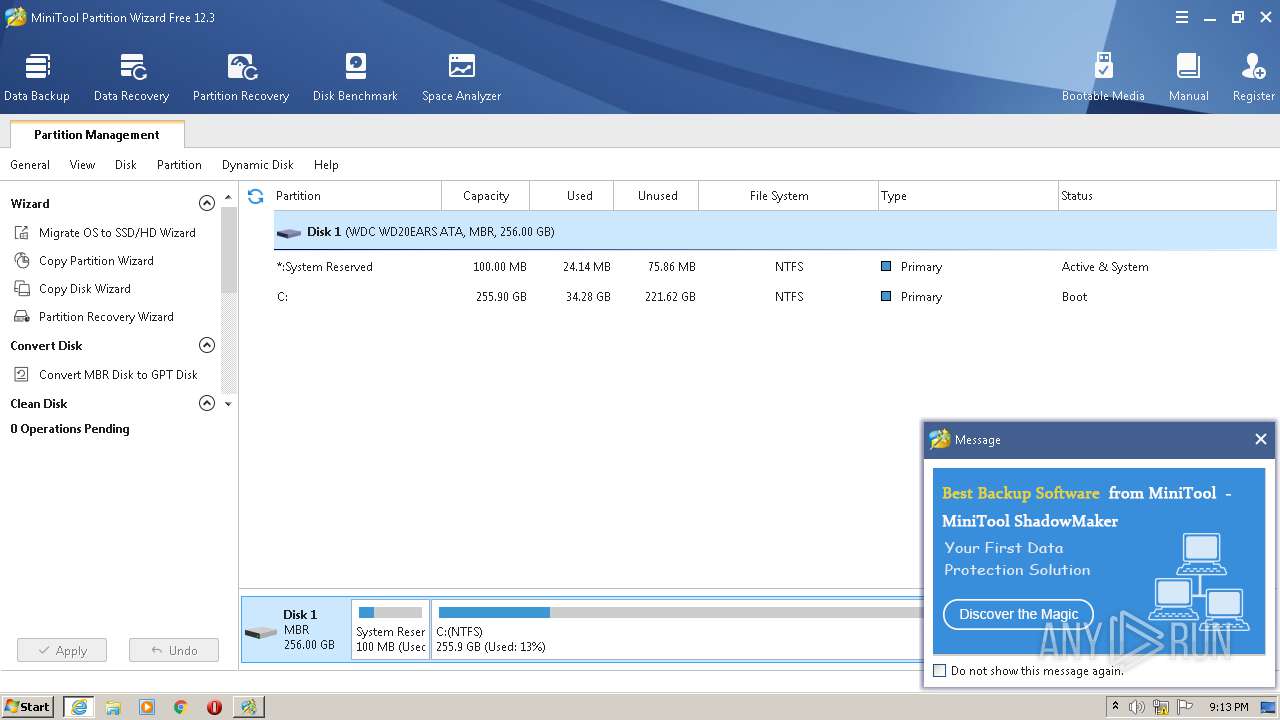Sort by Partition column header
Viewport: 1280px width, 720px height.
pyautogui.click(x=357, y=196)
